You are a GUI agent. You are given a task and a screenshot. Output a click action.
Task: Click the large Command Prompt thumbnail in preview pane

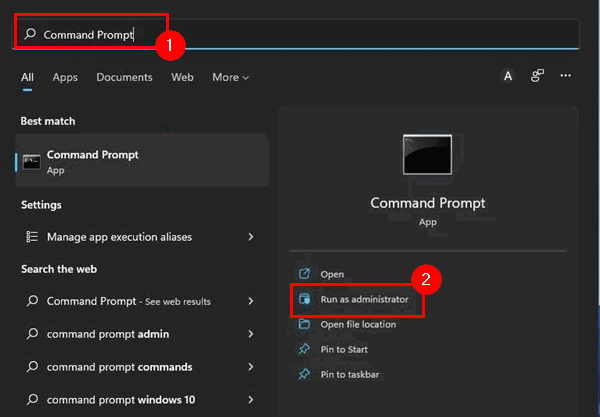(x=427, y=155)
